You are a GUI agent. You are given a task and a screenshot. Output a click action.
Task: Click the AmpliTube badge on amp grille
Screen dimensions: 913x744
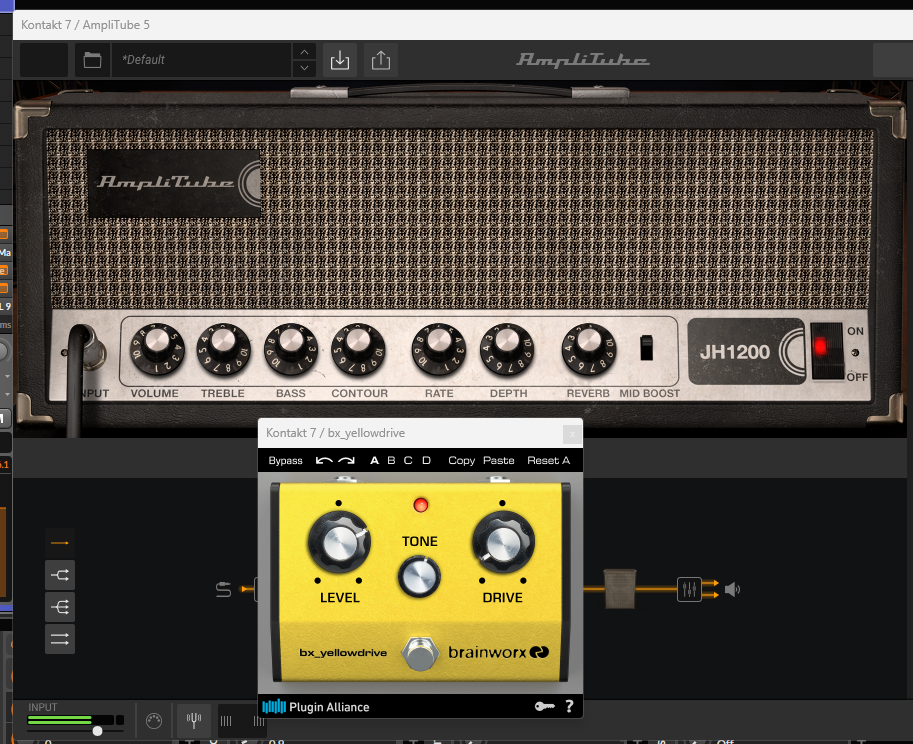tap(174, 183)
